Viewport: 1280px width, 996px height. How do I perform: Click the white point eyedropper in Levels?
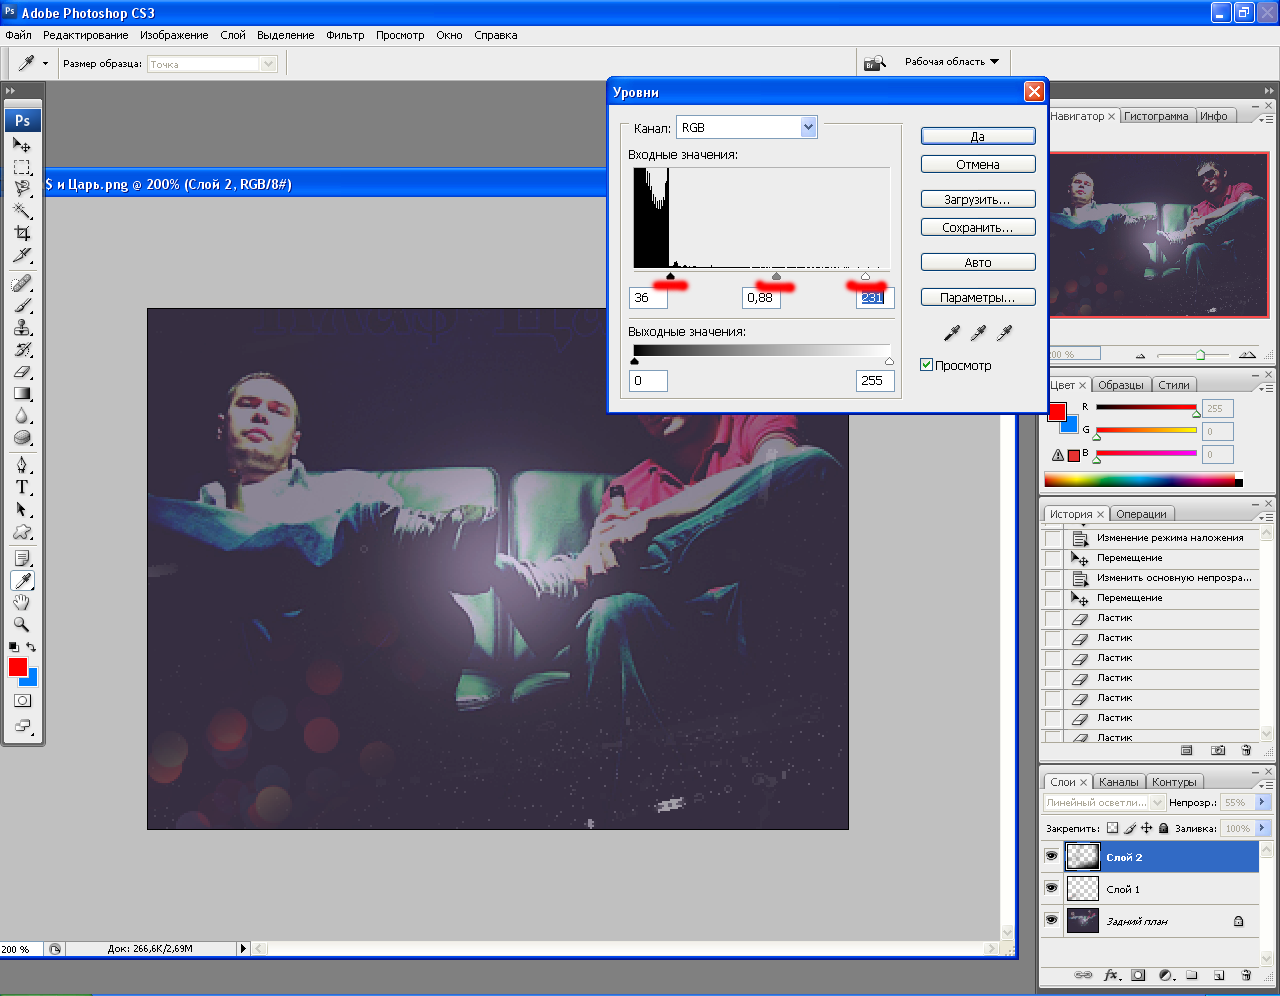(x=1004, y=332)
